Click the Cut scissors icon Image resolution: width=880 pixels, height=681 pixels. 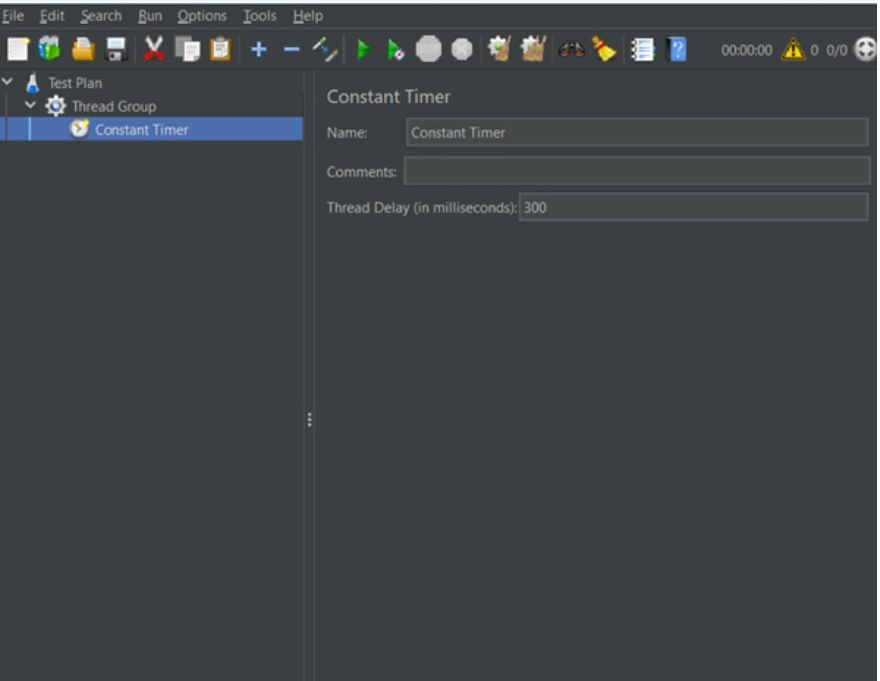[154, 49]
